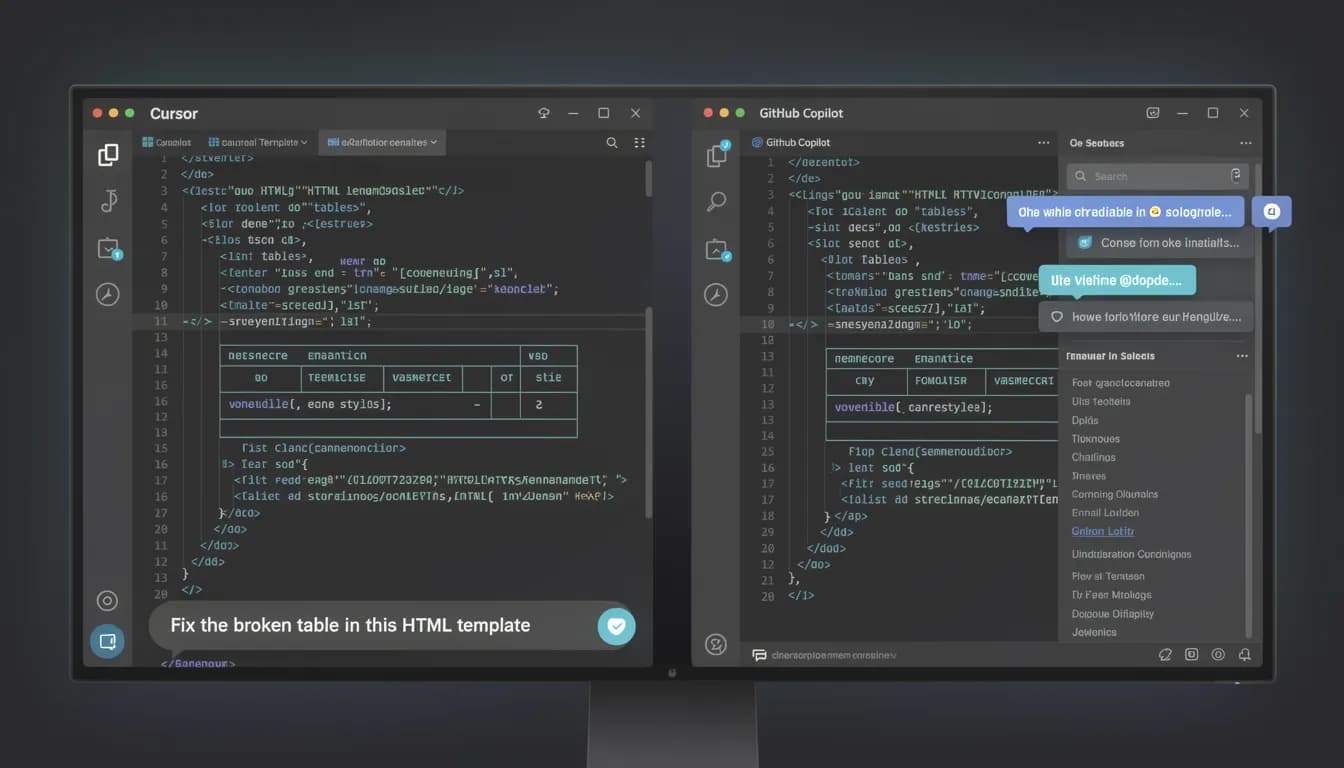The height and width of the screenshot is (768, 1344).
Task: Click the cloud icon in Cursor title bar
Action: coord(544,113)
